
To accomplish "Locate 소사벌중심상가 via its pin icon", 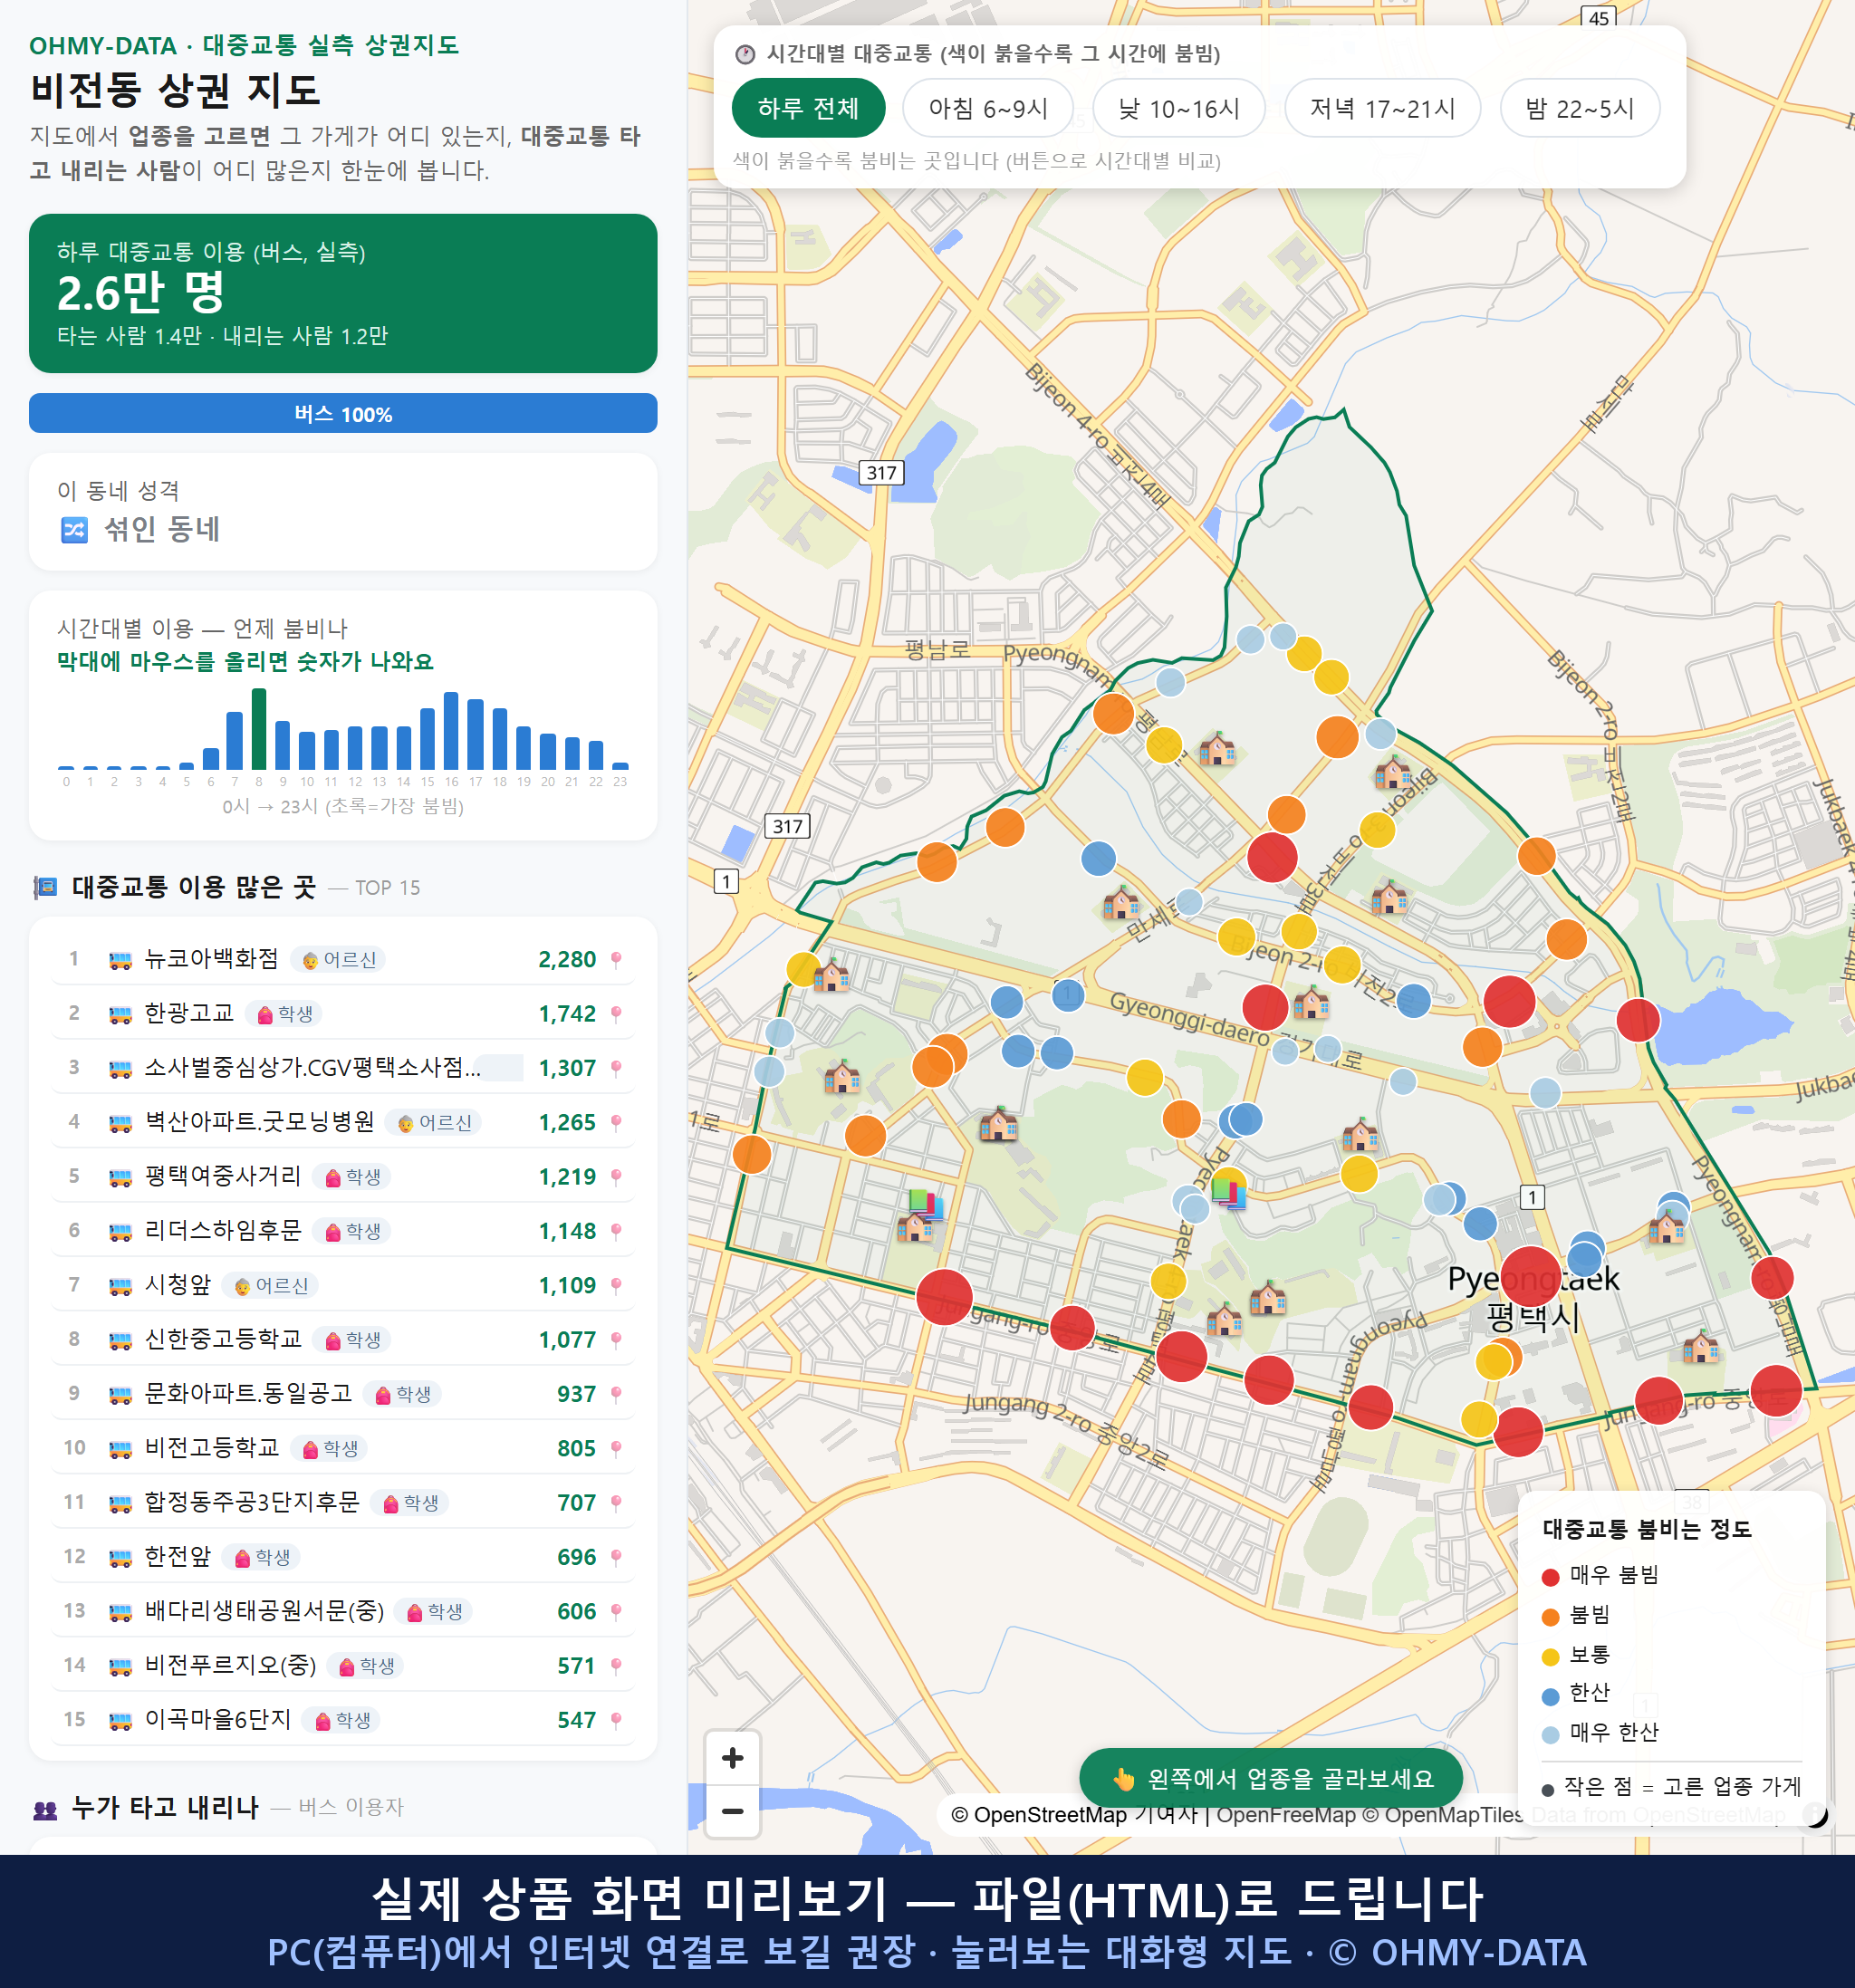I will (x=616, y=1068).
